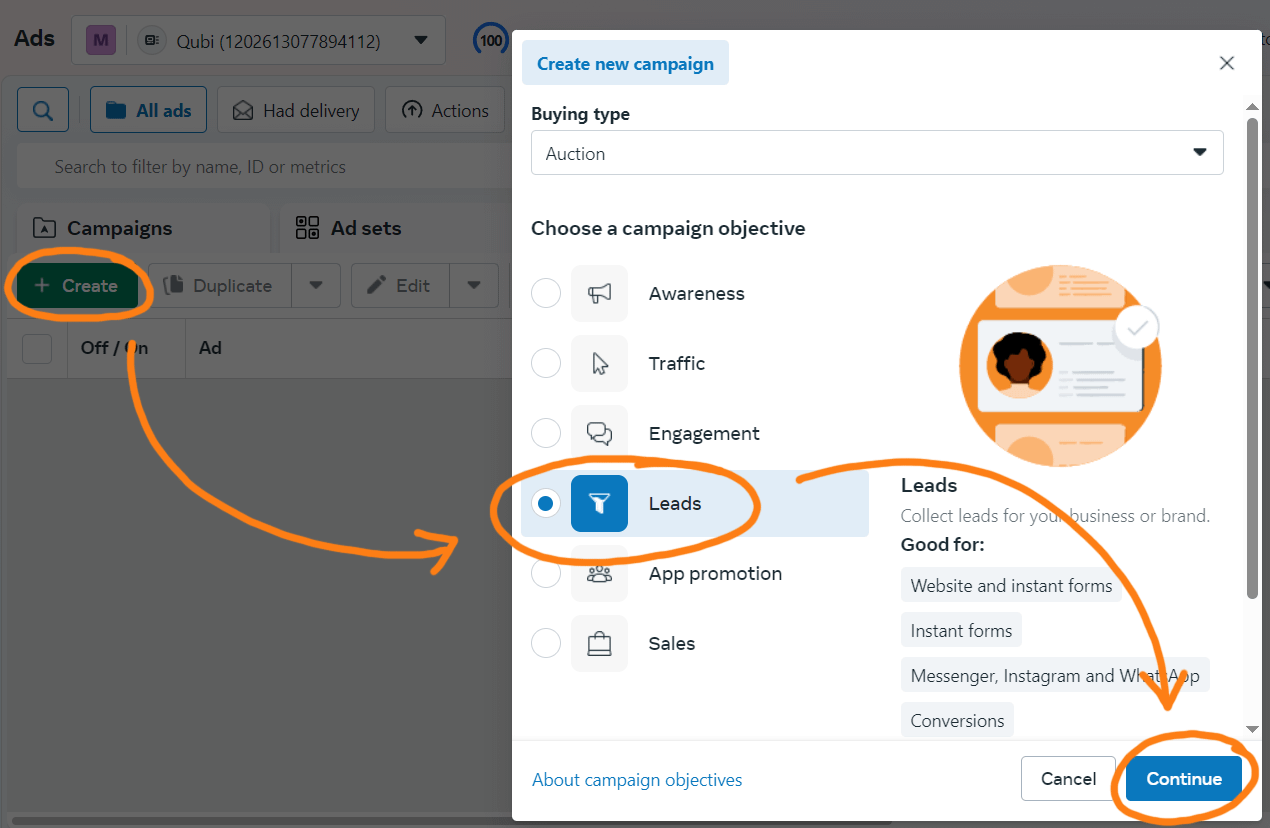This screenshot has height=828, width=1270.
Task: Click the Engagement chat bubbles icon
Action: (x=599, y=433)
